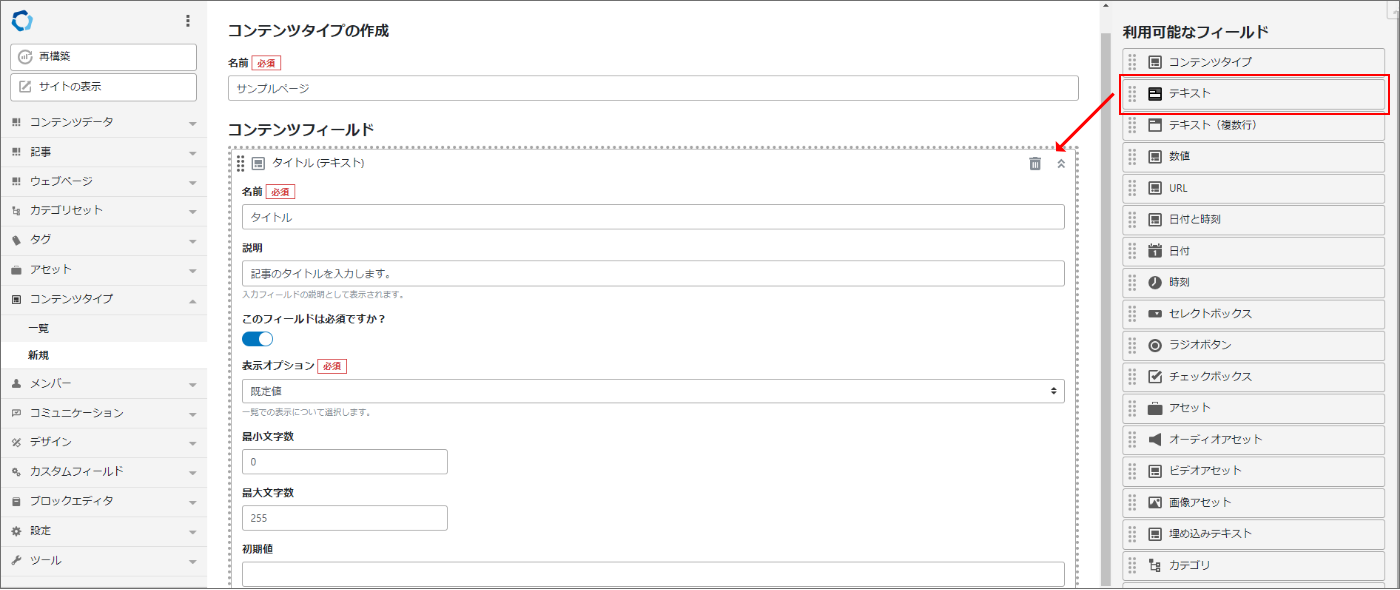This screenshot has height=590, width=1400.
Task: Click the オーディオアセット speaker icon
Action: (x=1155, y=439)
